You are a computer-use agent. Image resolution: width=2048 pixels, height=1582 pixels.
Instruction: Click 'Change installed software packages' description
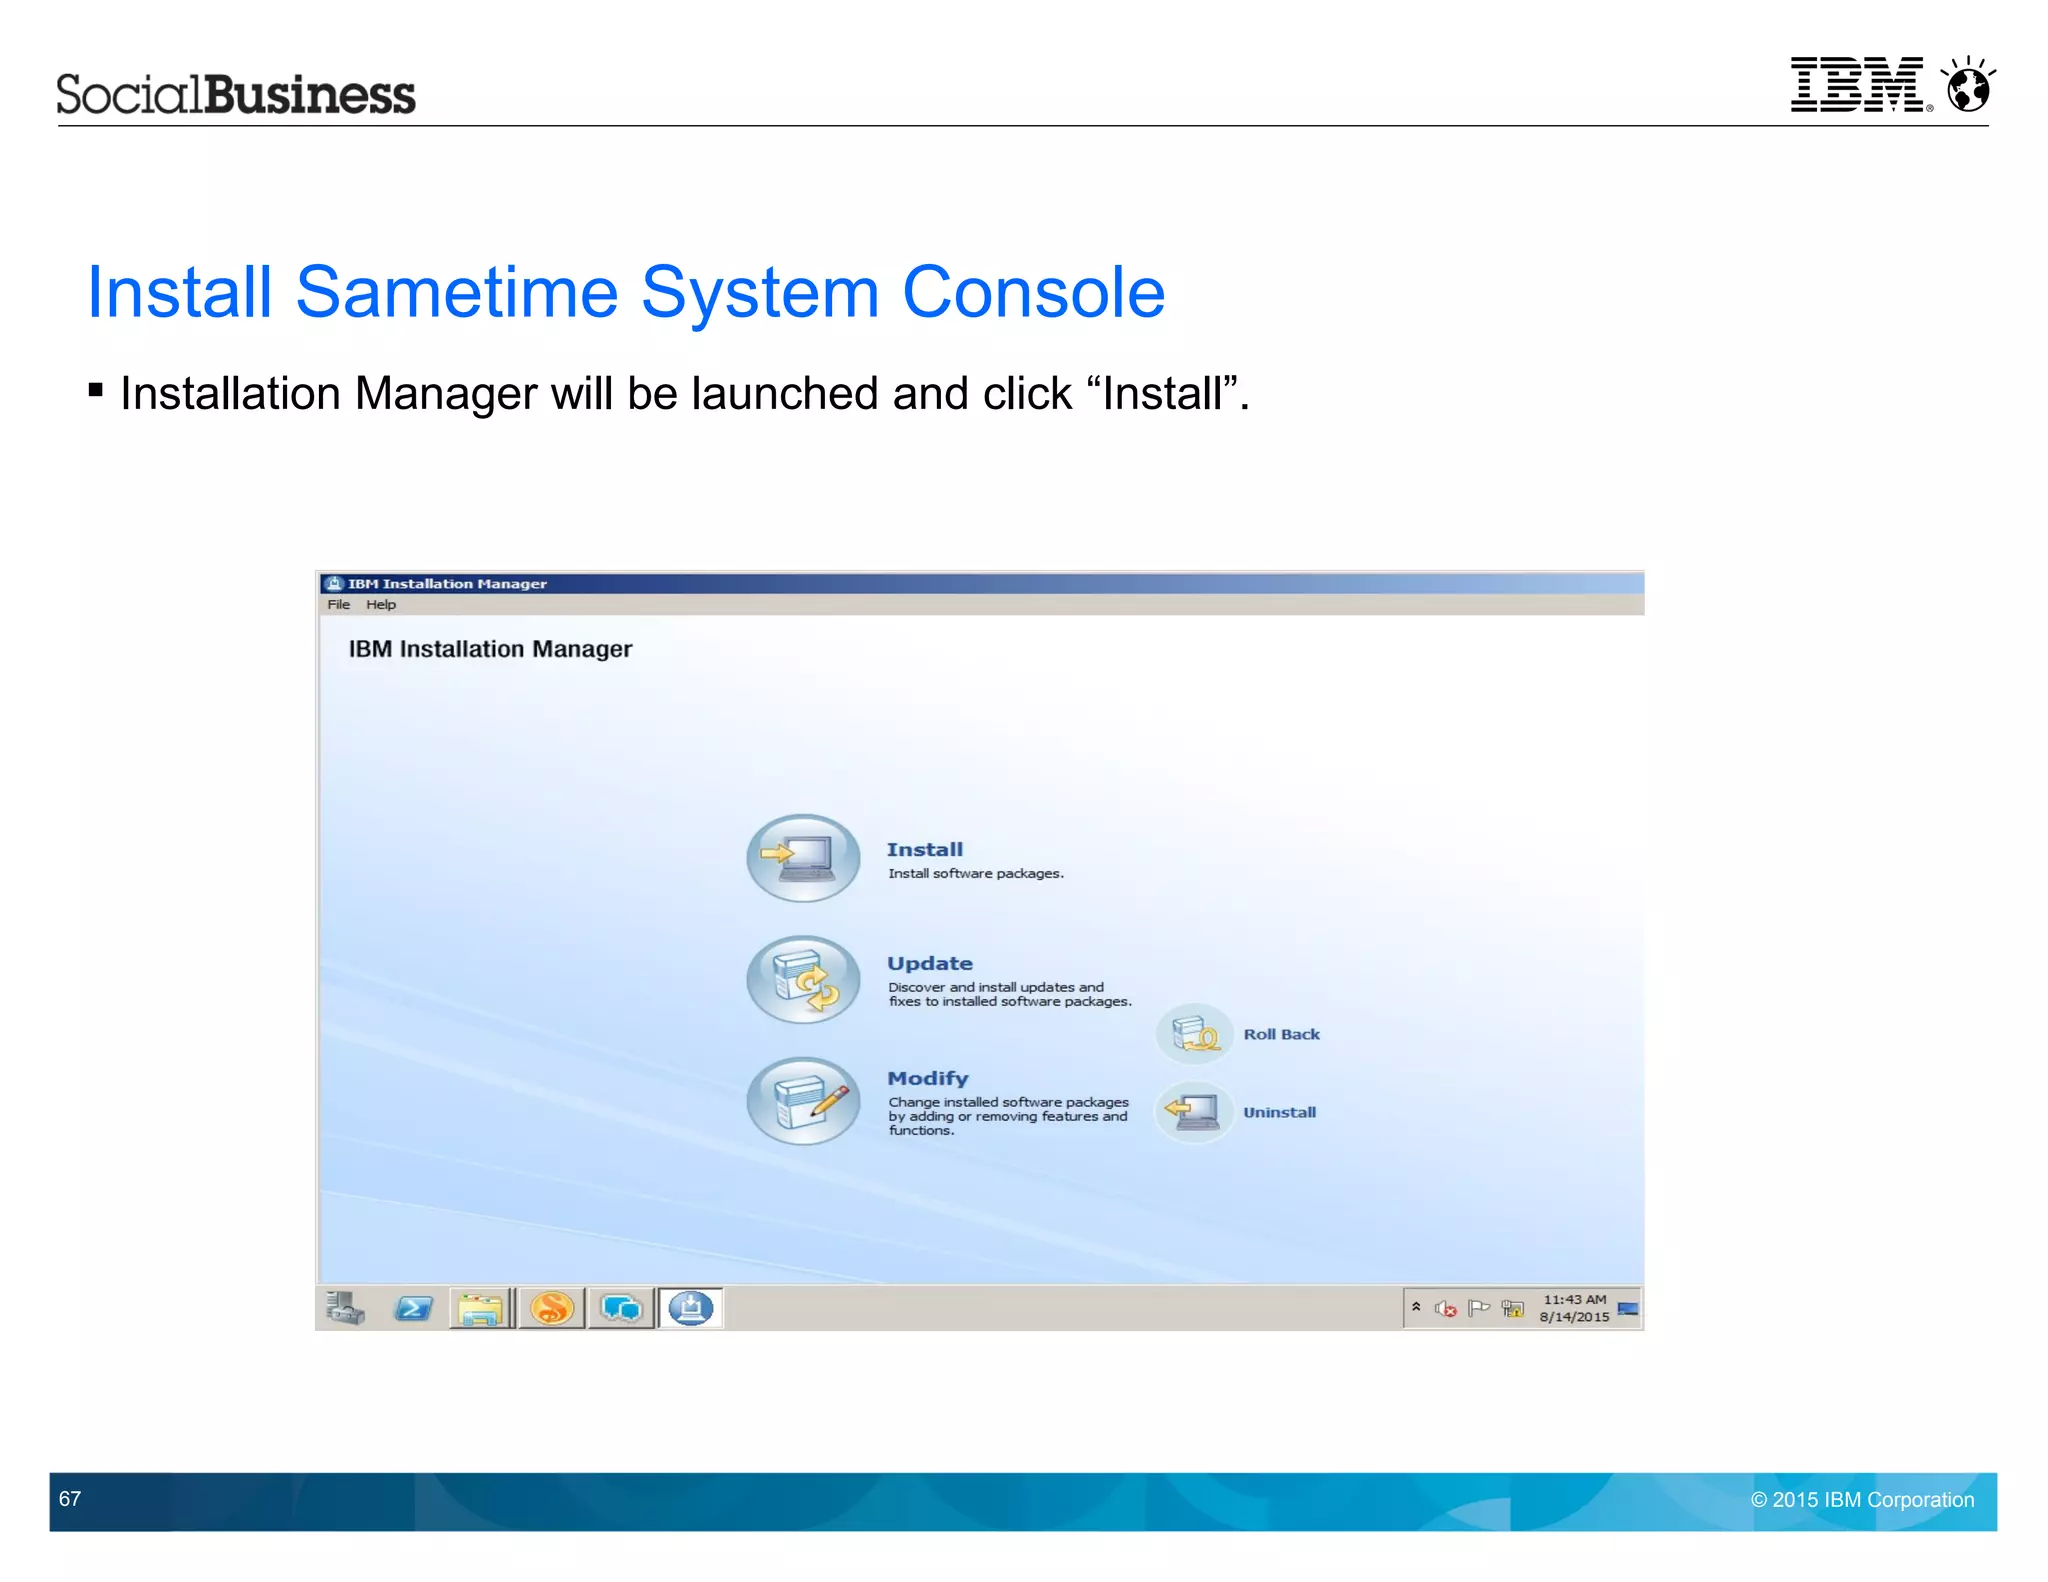[1008, 1116]
